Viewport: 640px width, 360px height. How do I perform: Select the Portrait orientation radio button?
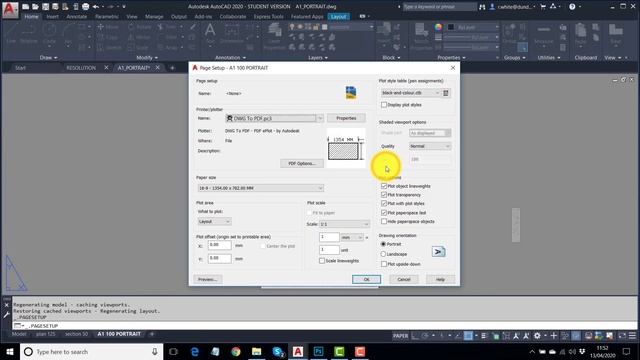point(383,244)
